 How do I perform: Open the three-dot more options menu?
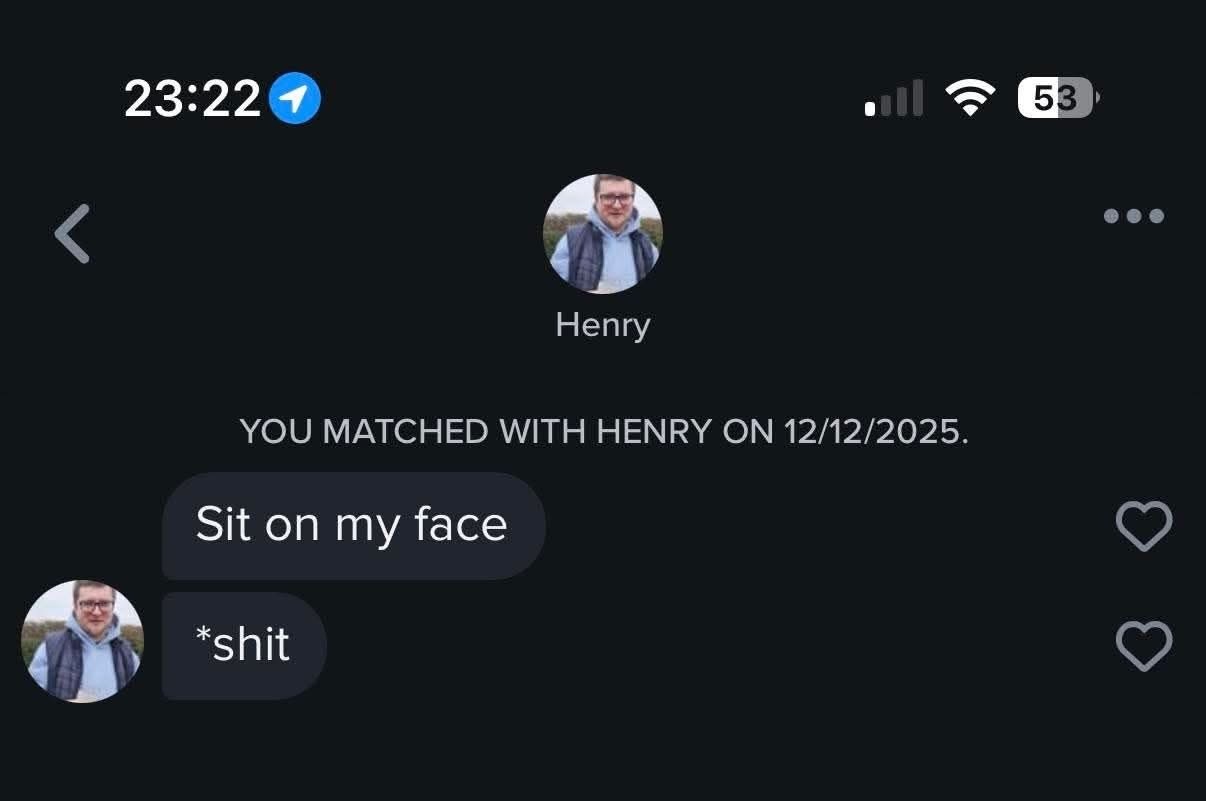[1133, 216]
